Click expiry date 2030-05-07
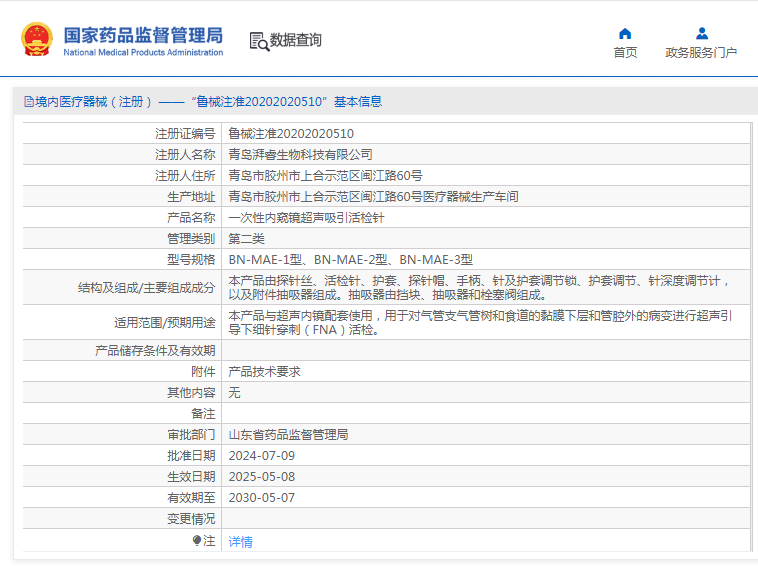758x569 pixels. [262, 498]
